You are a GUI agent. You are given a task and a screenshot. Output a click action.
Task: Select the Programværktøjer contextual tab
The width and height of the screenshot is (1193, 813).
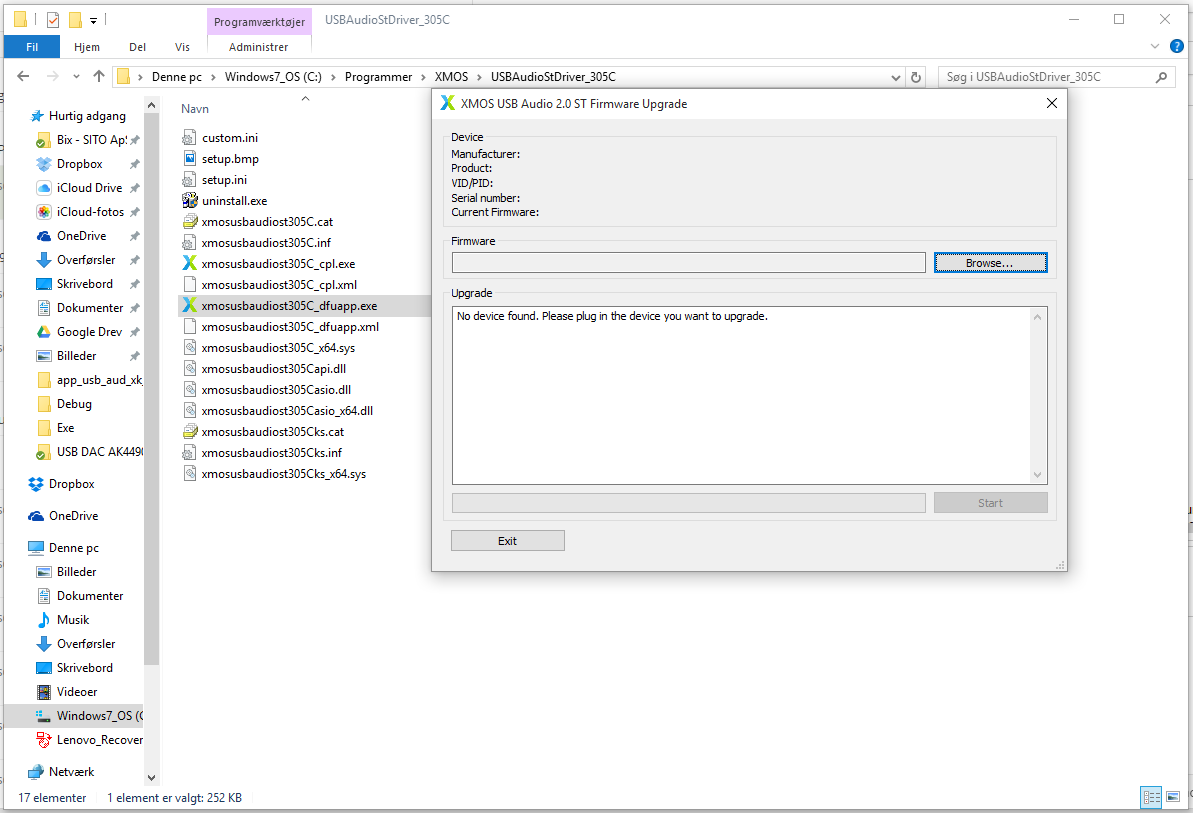tap(259, 22)
